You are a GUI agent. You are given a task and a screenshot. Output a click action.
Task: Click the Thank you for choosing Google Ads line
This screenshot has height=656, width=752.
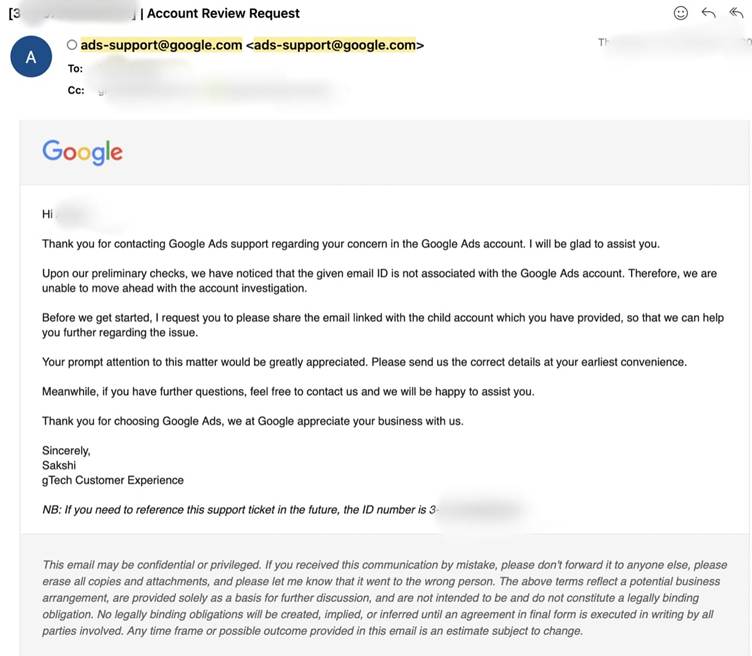[253, 421]
